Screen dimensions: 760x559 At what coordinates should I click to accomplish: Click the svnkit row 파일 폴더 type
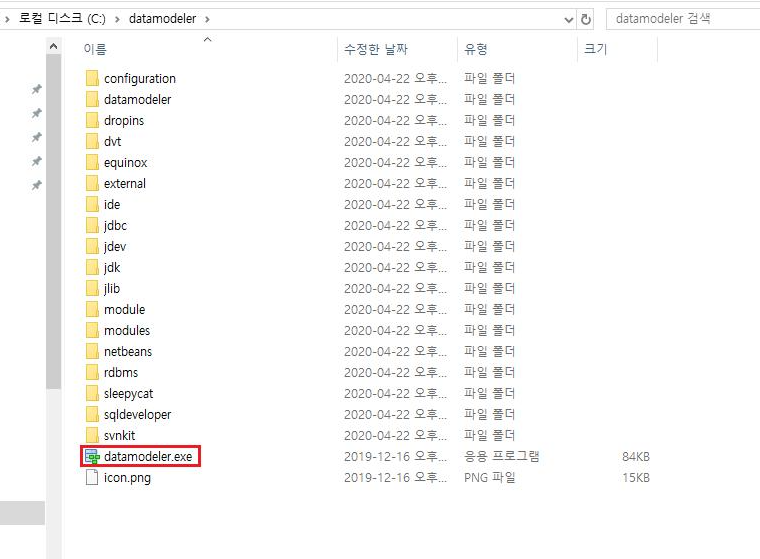(489, 435)
